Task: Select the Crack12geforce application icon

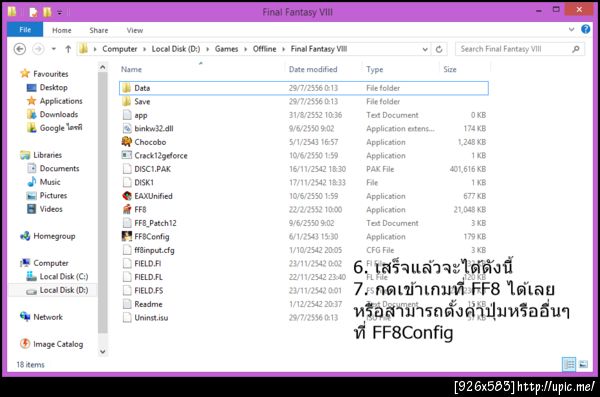Action: (127, 155)
